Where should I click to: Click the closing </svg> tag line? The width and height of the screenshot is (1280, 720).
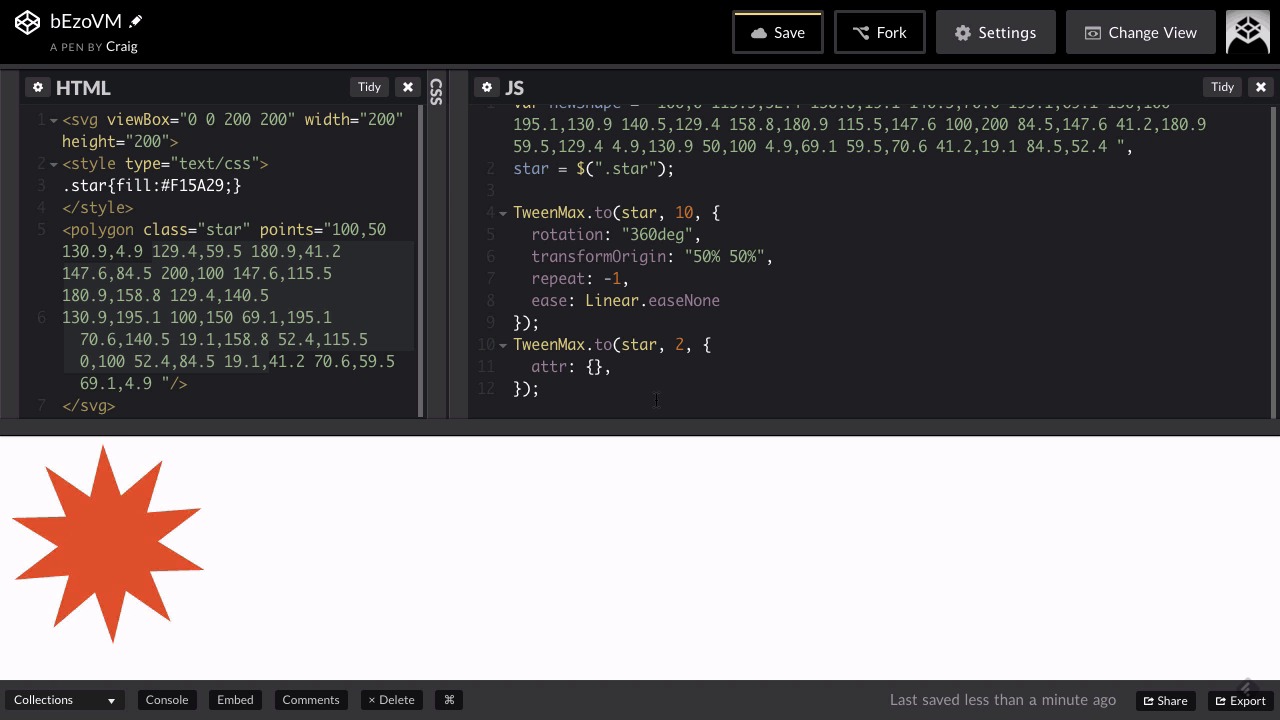[x=89, y=406]
